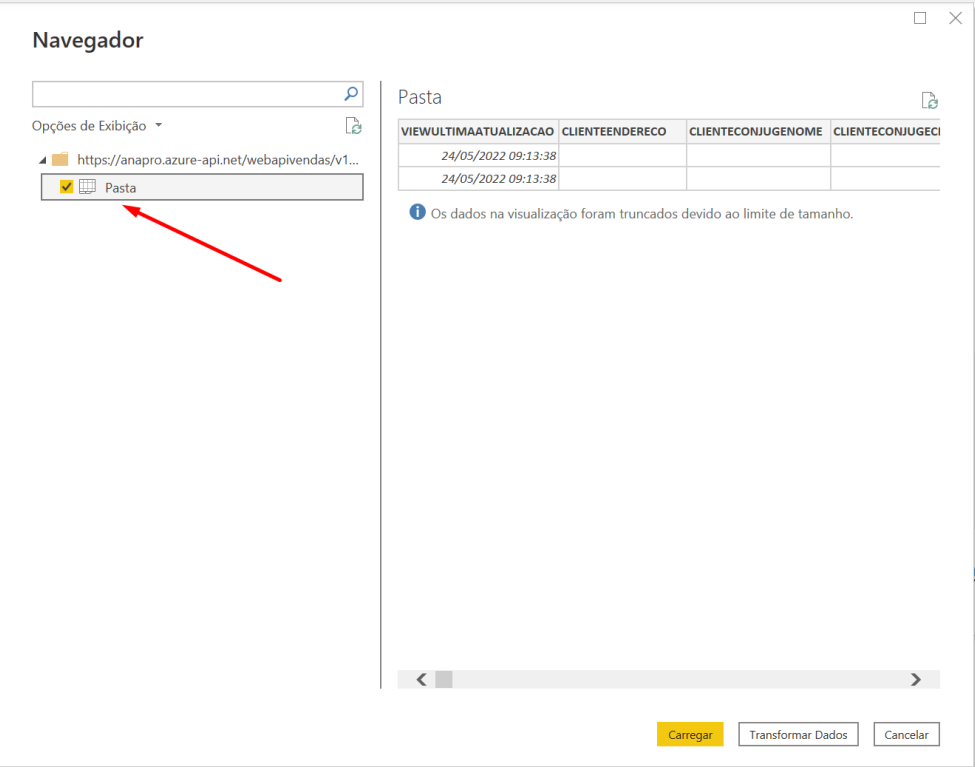
Task: Select the Pasta tree item
Action: click(121, 188)
